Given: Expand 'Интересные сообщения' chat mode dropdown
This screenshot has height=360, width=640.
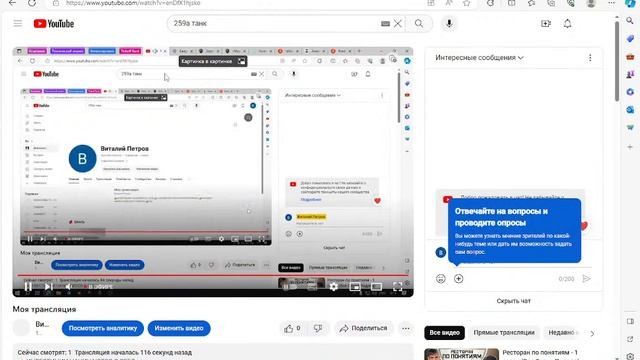Looking at the screenshot, I should [x=479, y=58].
